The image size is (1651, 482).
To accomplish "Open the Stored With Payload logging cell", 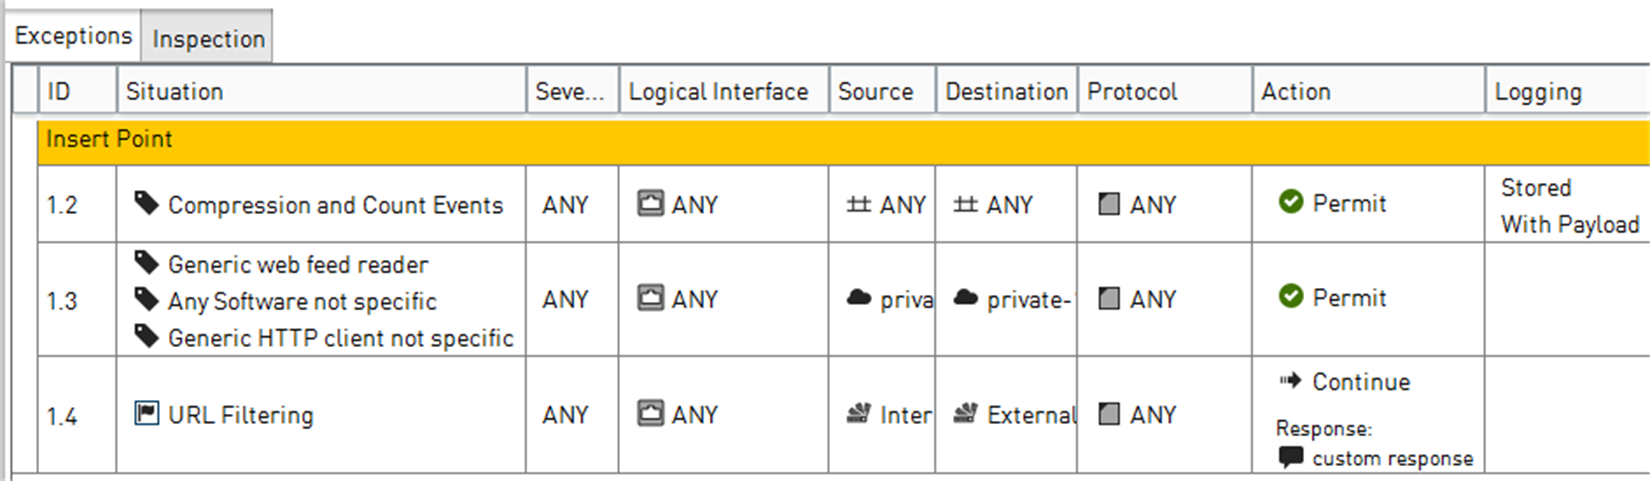I will pyautogui.click(x=1569, y=206).
